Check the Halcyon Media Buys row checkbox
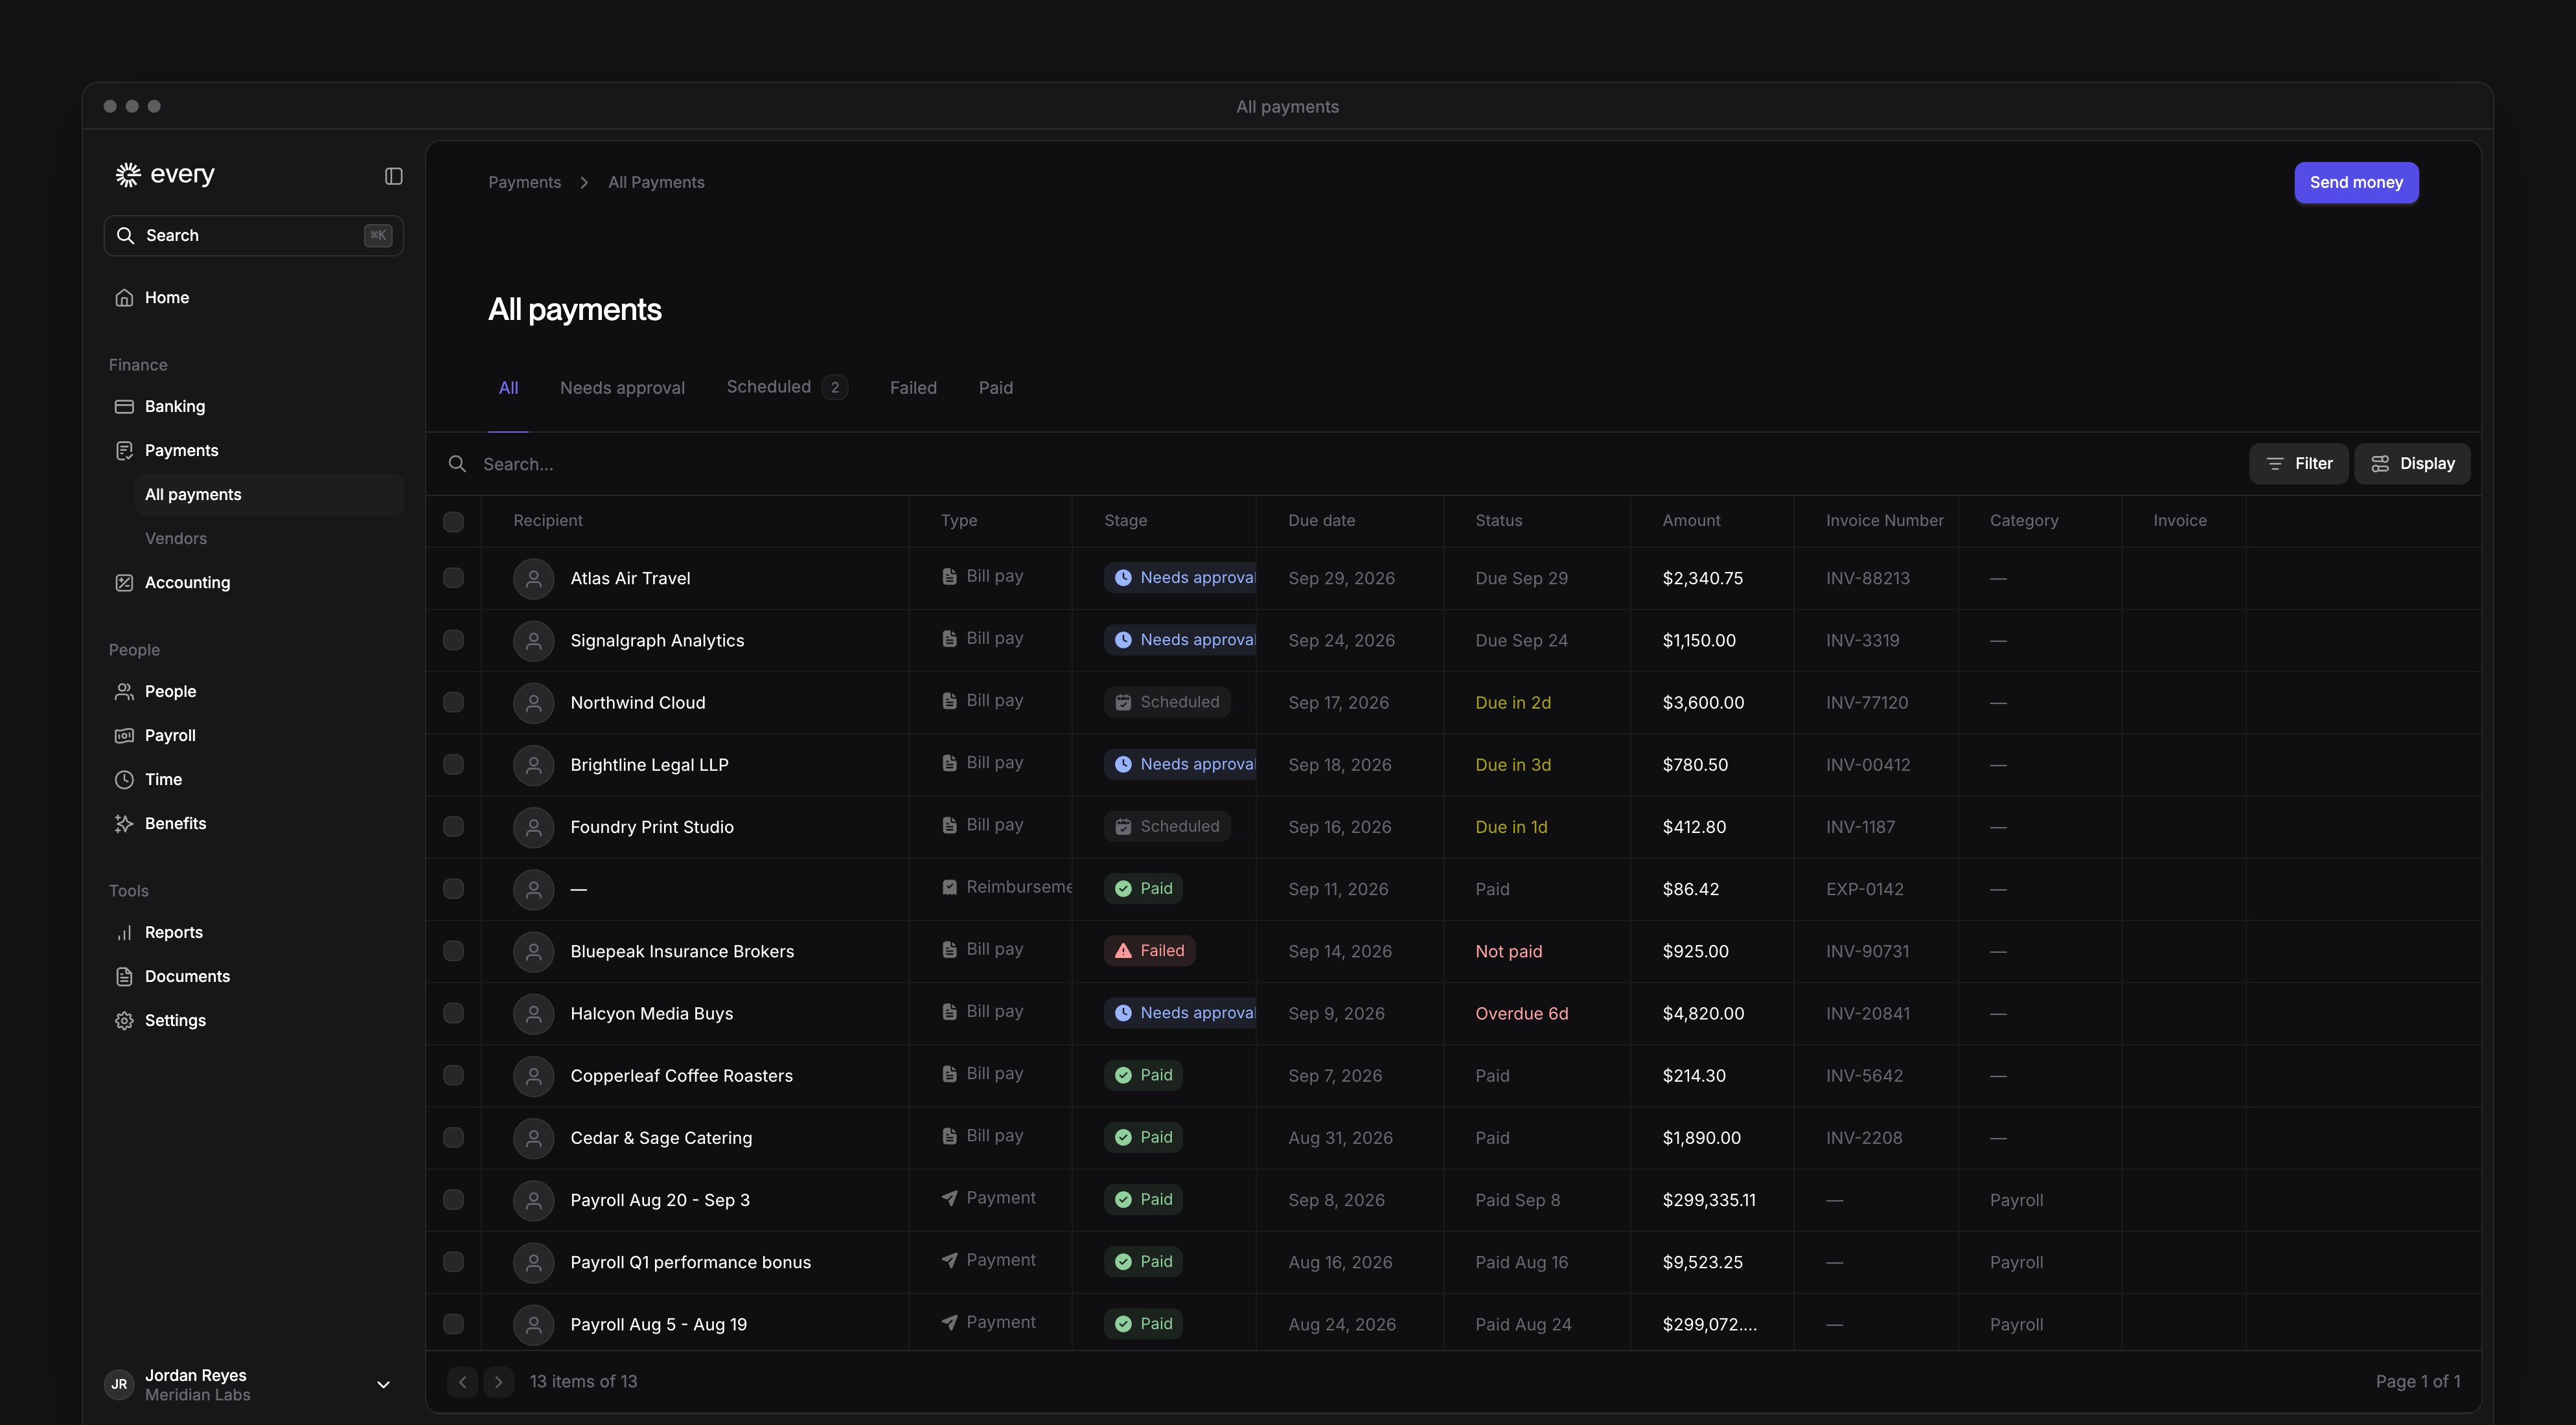The width and height of the screenshot is (2576, 1425). pos(453,1013)
